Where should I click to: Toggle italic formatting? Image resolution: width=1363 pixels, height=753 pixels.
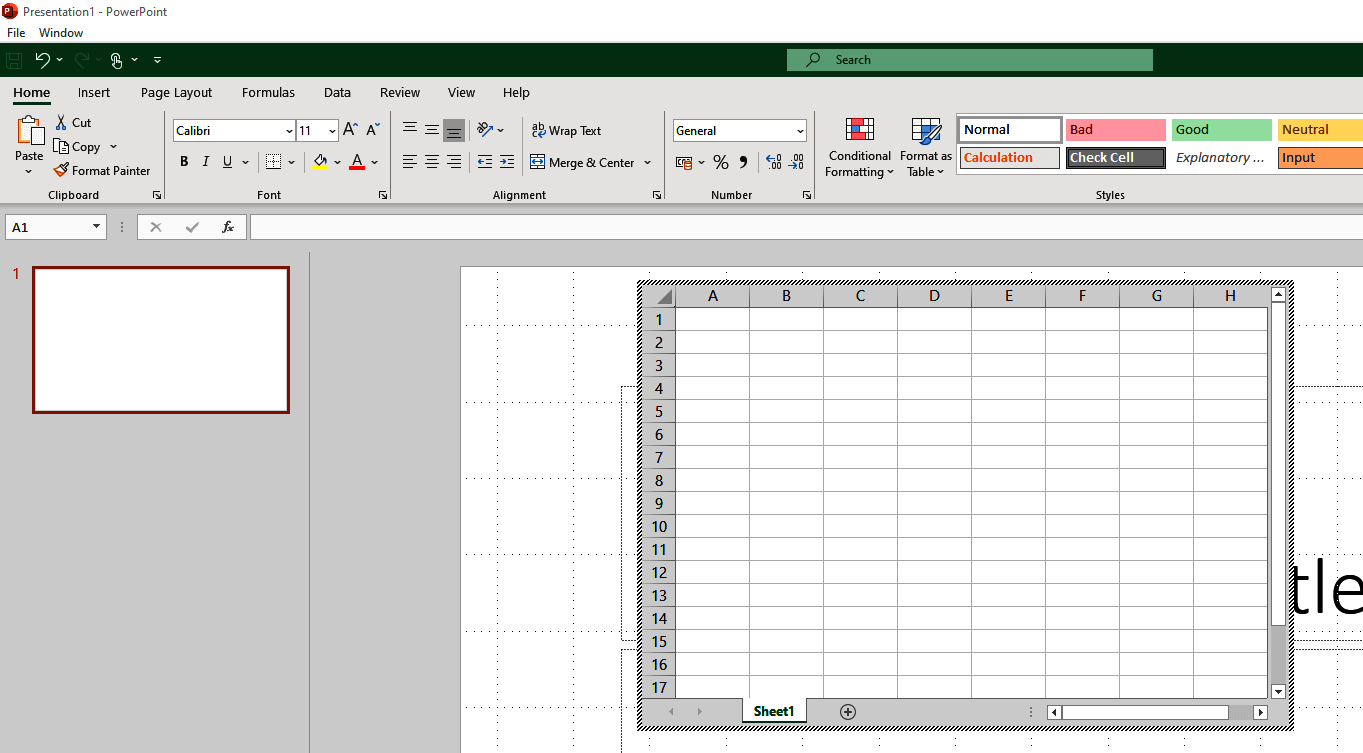click(205, 161)
